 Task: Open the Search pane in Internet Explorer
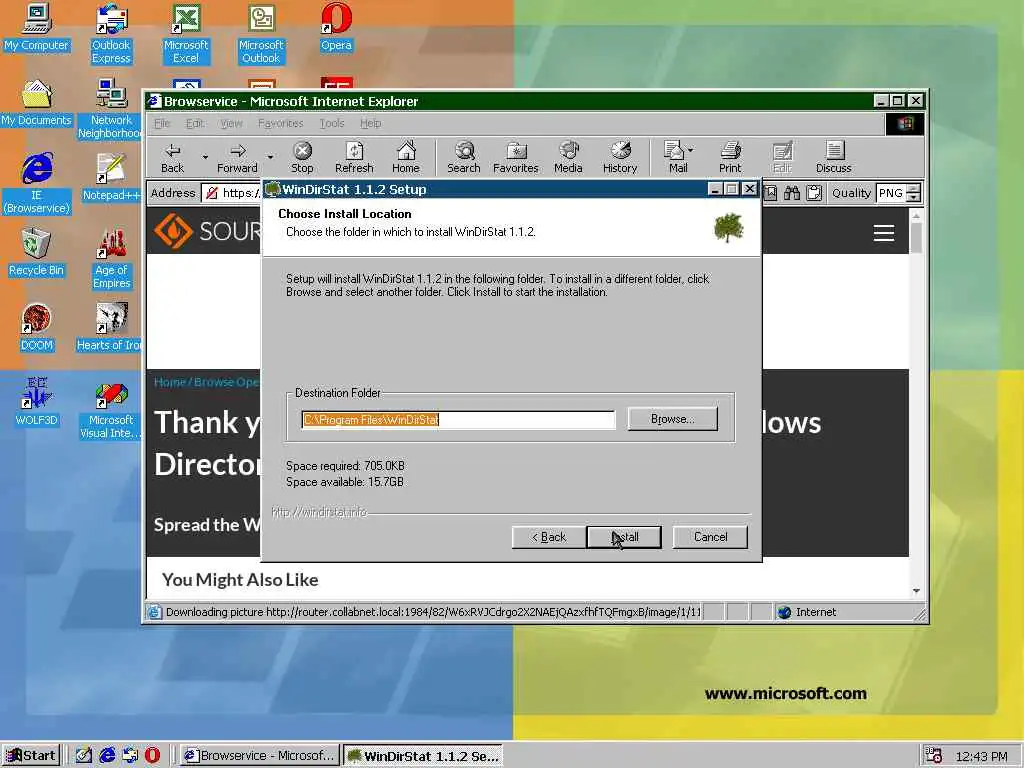[464, 157]
